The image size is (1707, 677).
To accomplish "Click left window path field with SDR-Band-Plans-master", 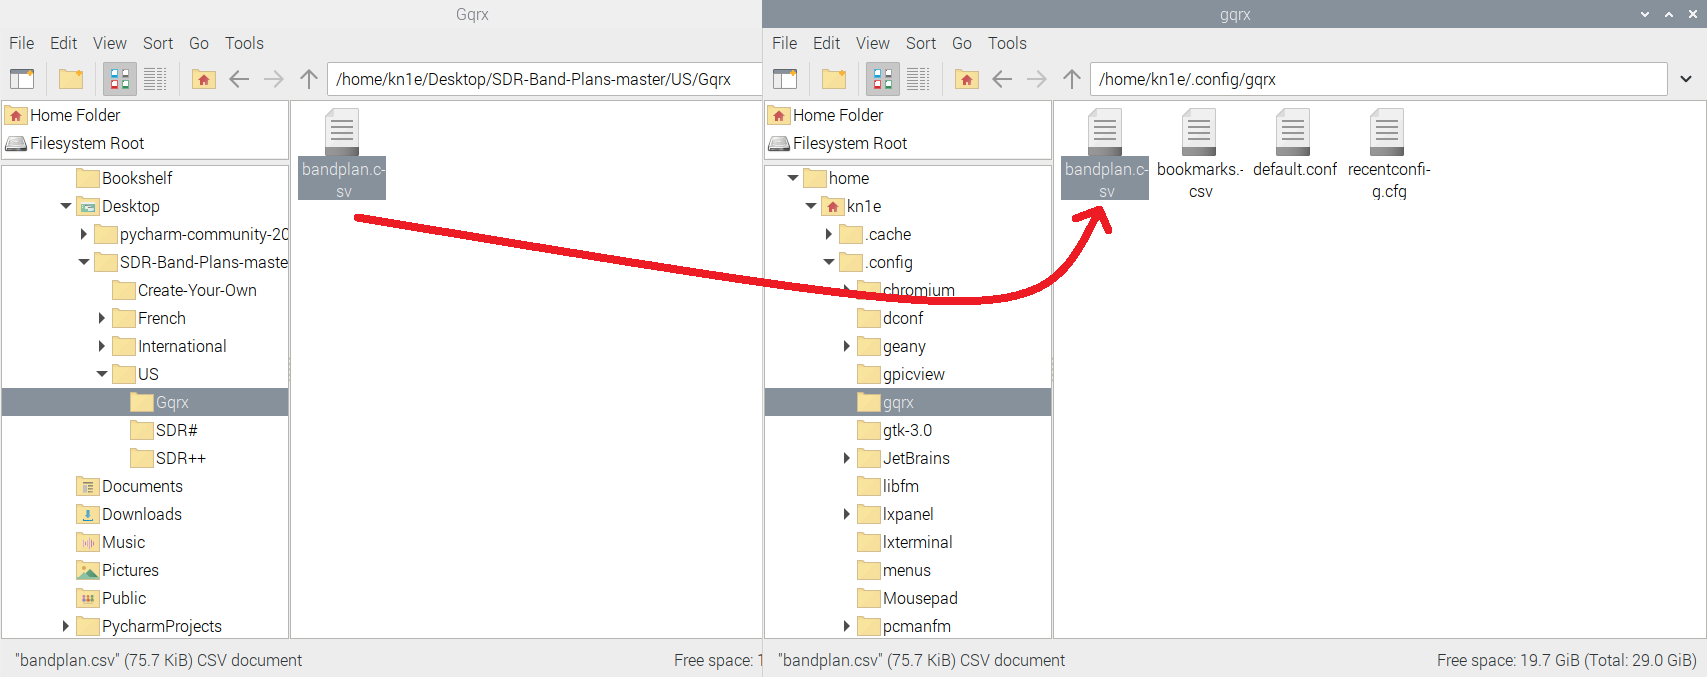I will pos(545,79).
